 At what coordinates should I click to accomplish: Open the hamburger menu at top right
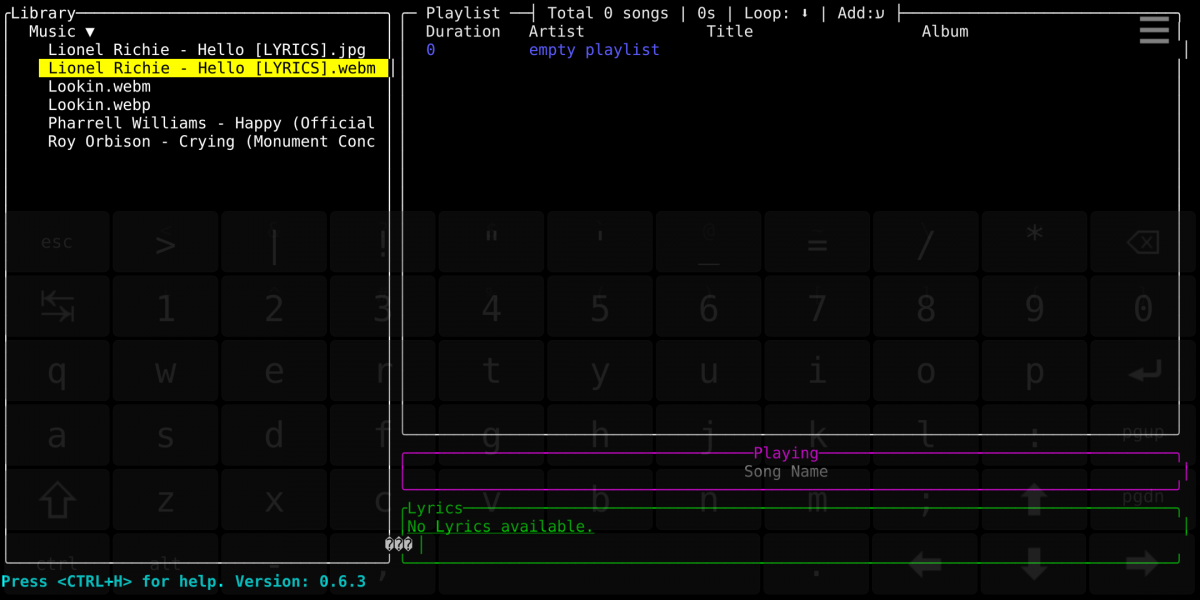[1154, 30]
